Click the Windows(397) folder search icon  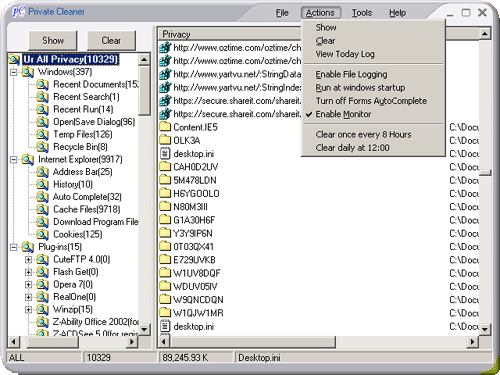pos(28,72)
